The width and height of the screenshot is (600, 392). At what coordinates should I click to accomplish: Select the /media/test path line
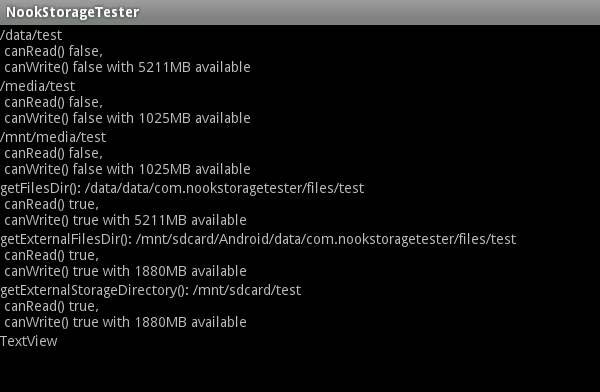[x=38, y=86]
